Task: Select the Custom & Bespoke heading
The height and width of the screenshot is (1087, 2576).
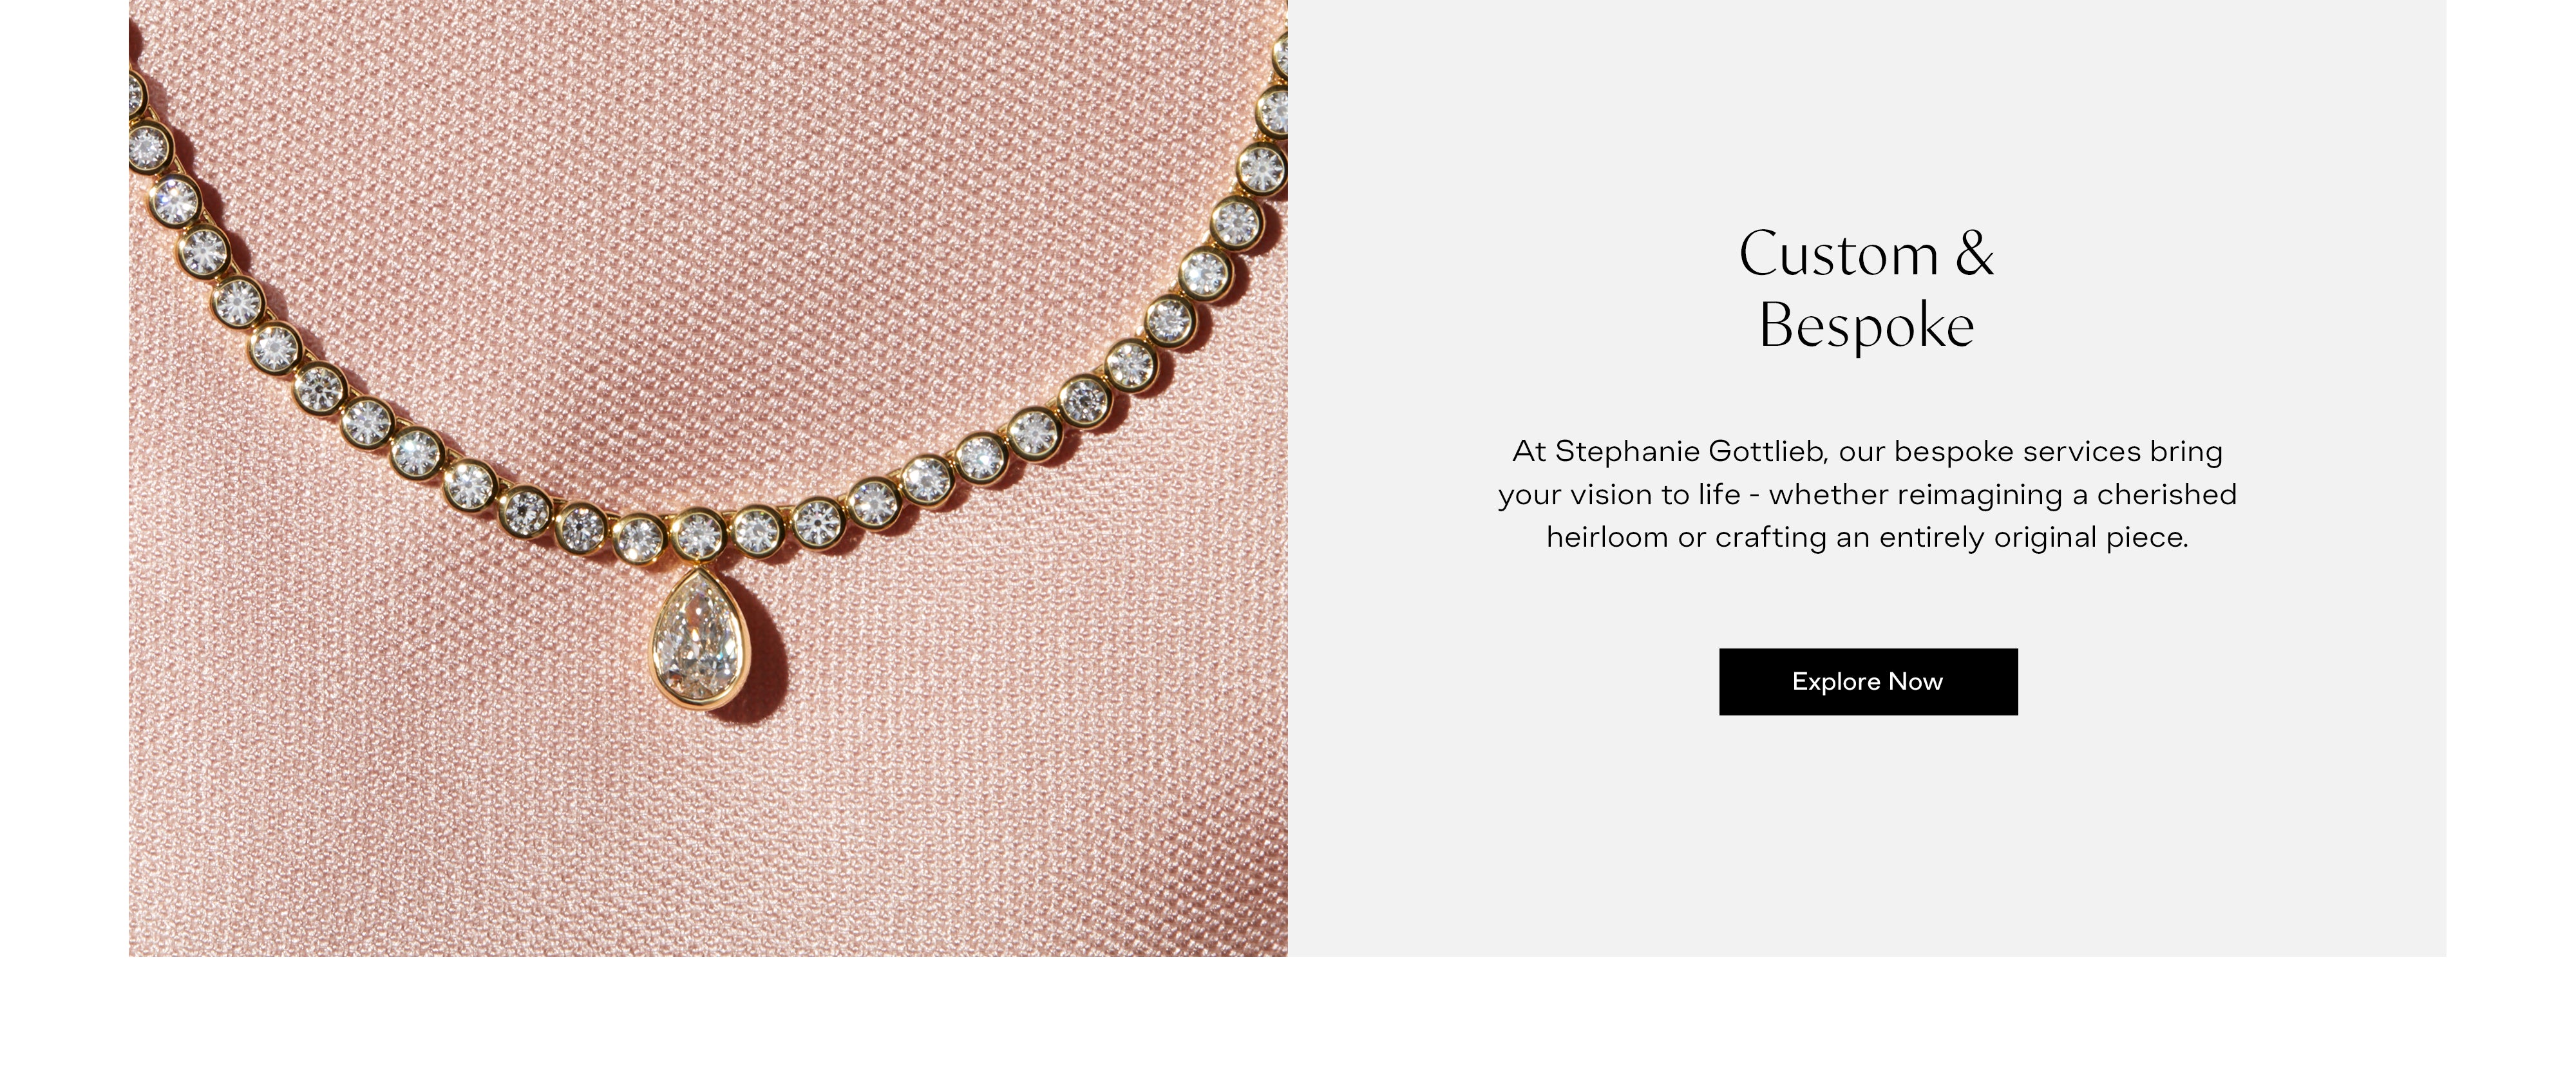Action: click(1866, 289)
